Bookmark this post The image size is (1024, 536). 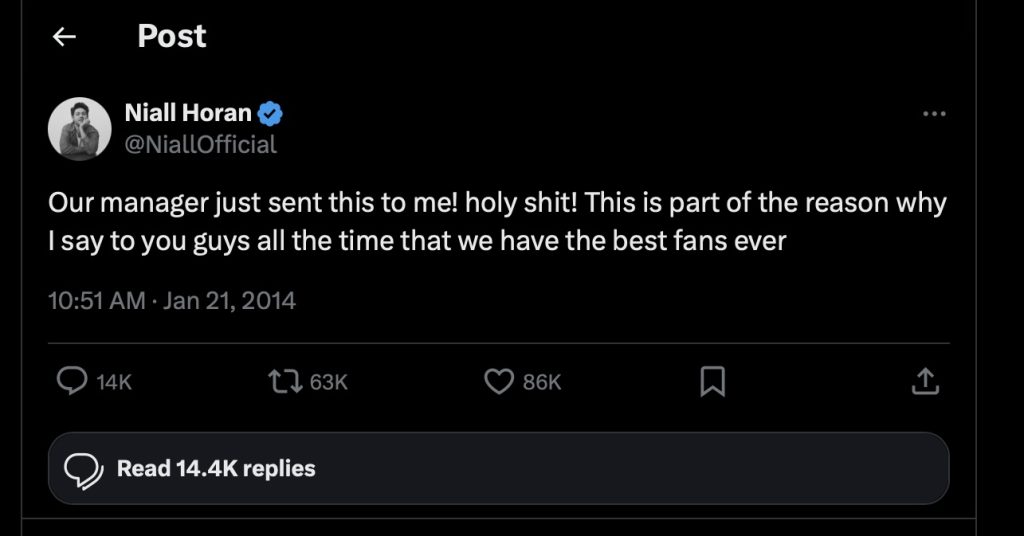712,381
